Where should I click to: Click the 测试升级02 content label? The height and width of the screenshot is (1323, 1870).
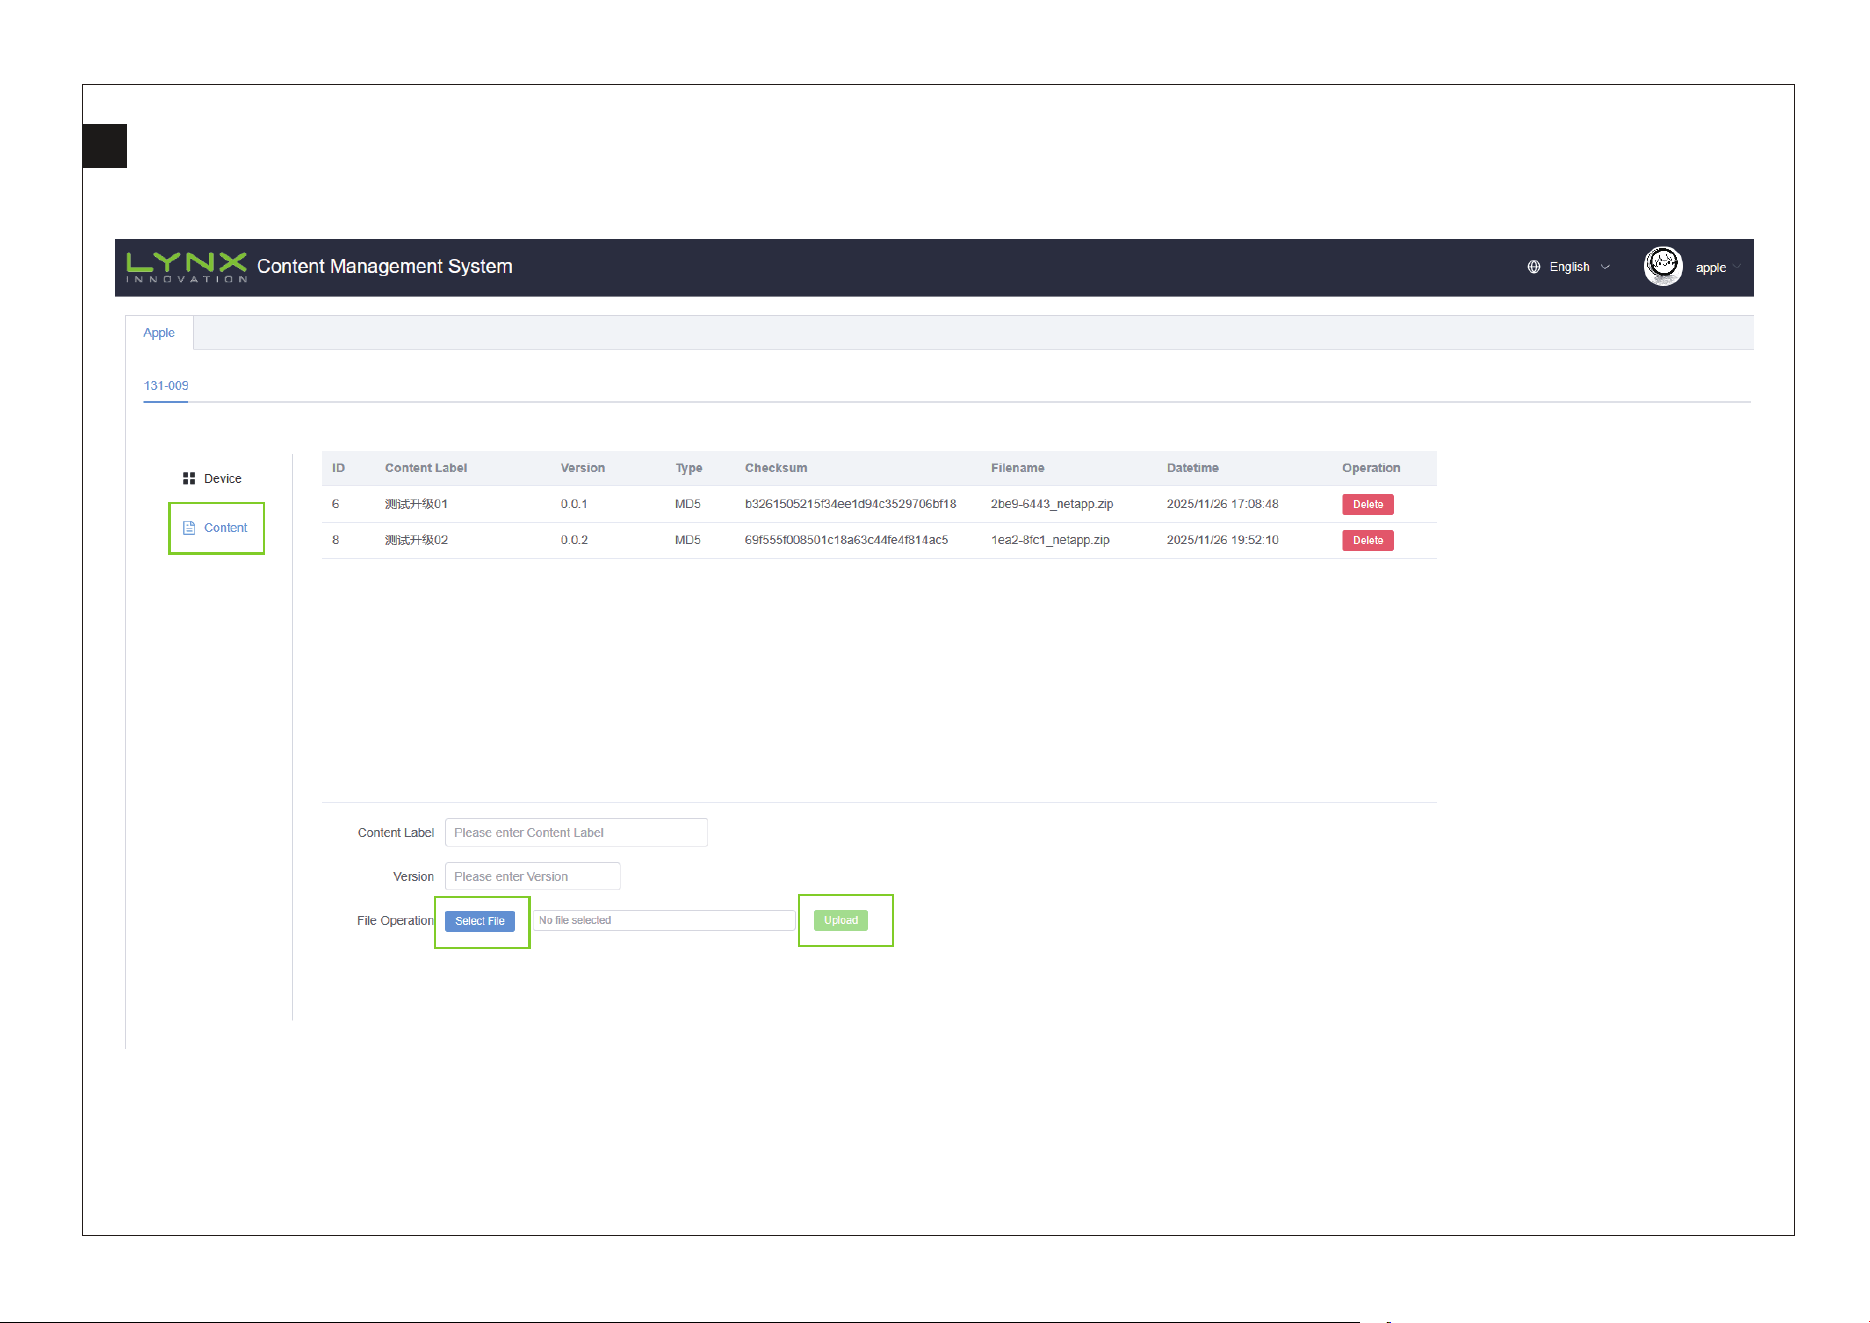tap(416, 540)
